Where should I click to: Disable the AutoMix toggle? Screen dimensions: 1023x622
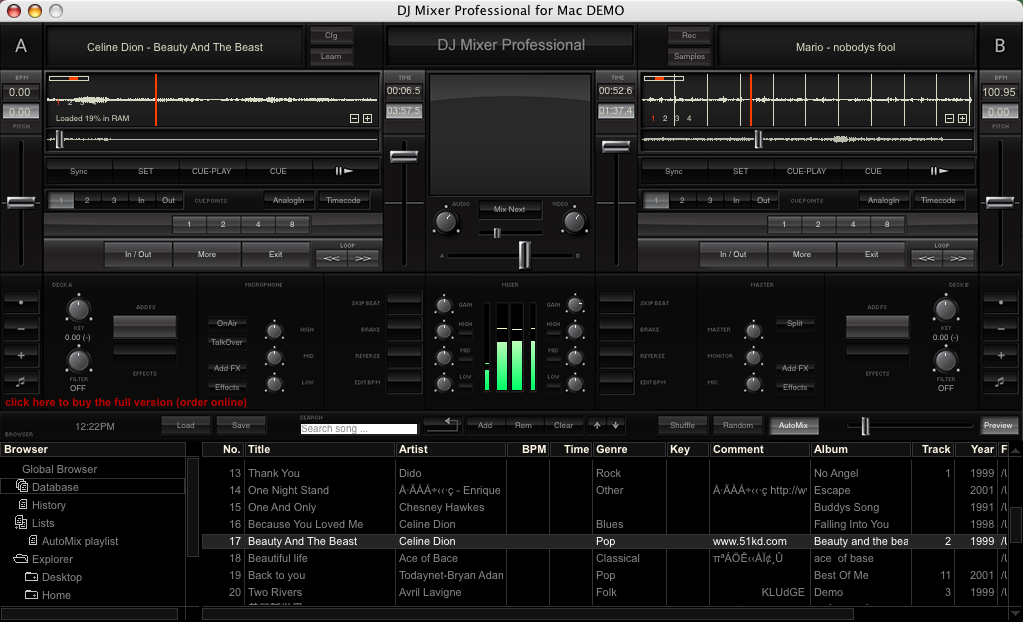click(793, 425)
